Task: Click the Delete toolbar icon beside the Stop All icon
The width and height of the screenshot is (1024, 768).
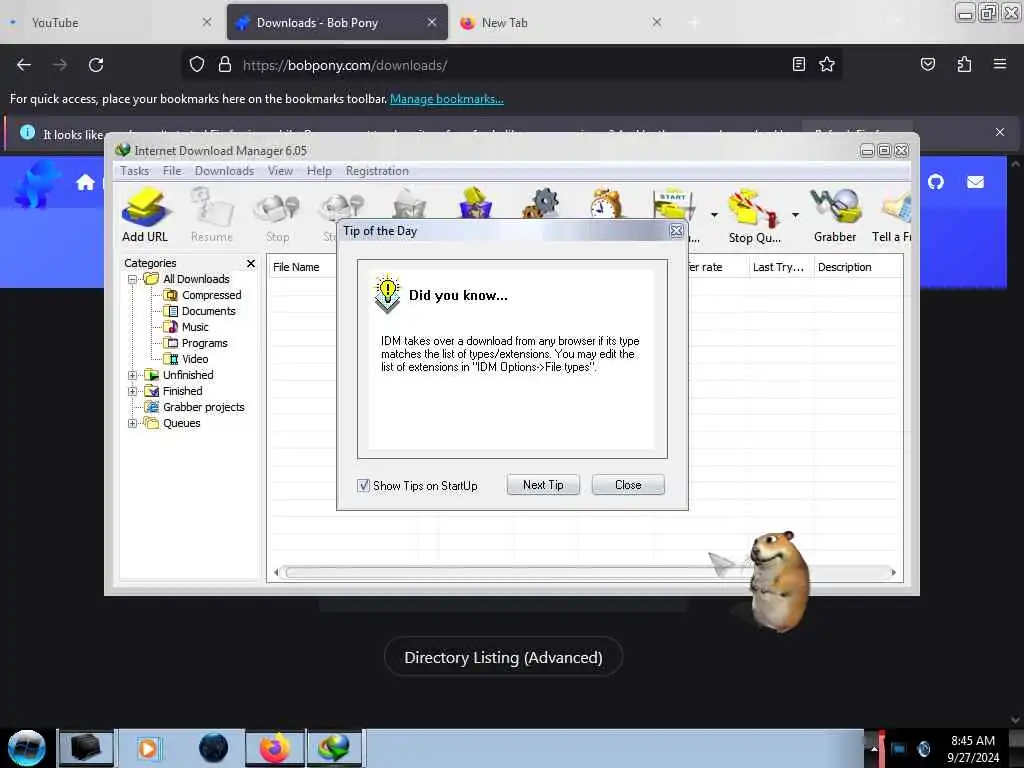Action: [x=409, y=202]
